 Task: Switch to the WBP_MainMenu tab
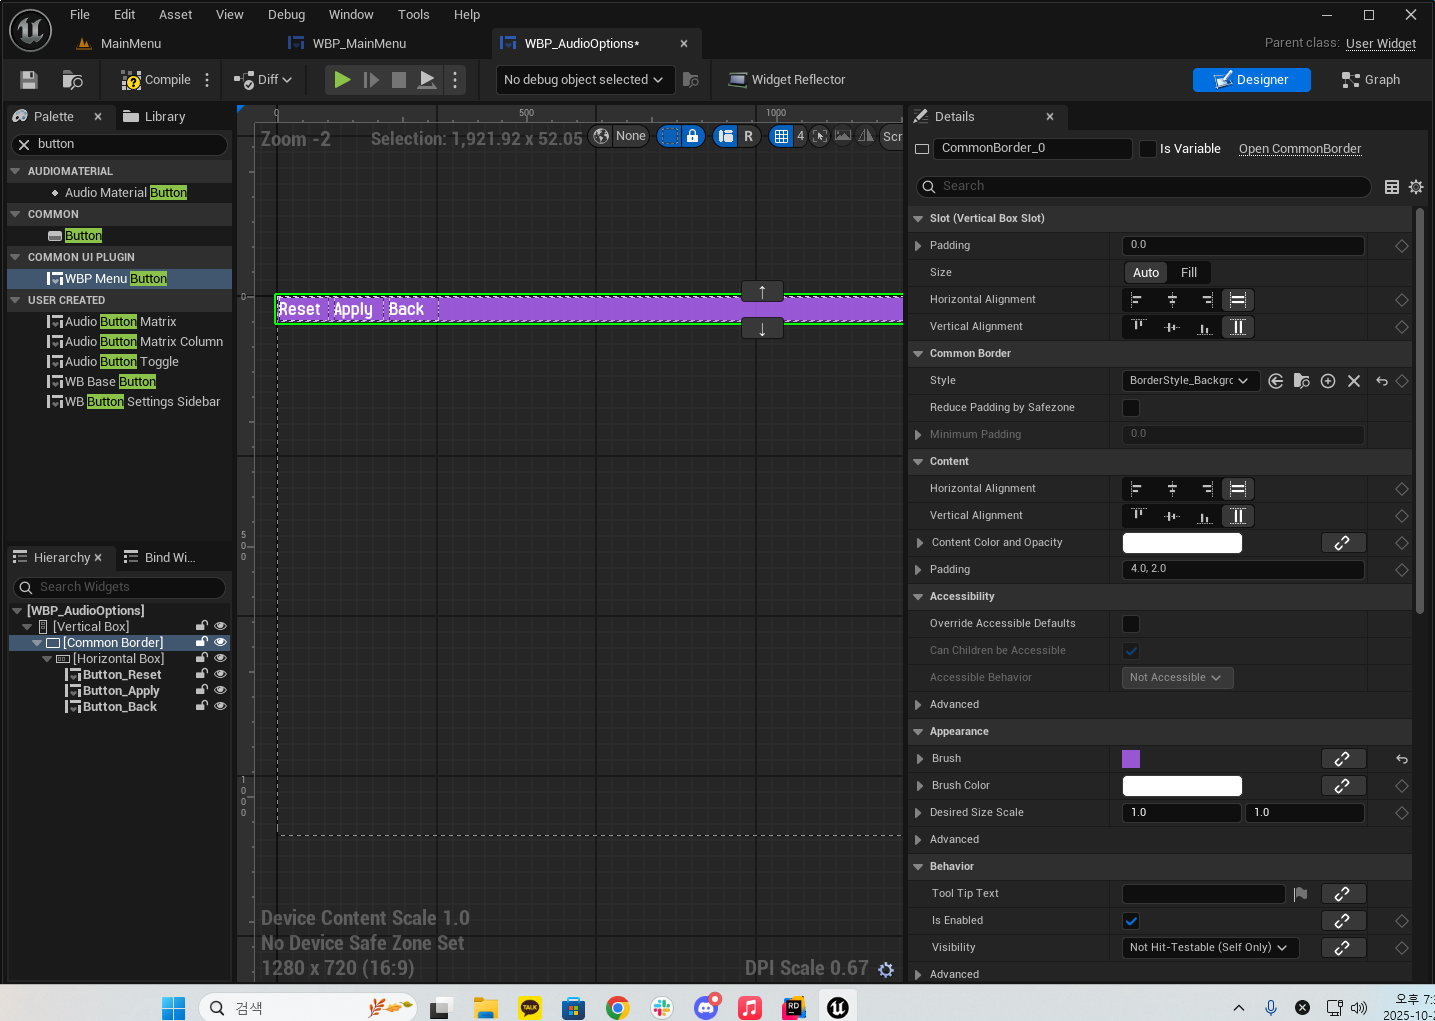coord(358,44)
